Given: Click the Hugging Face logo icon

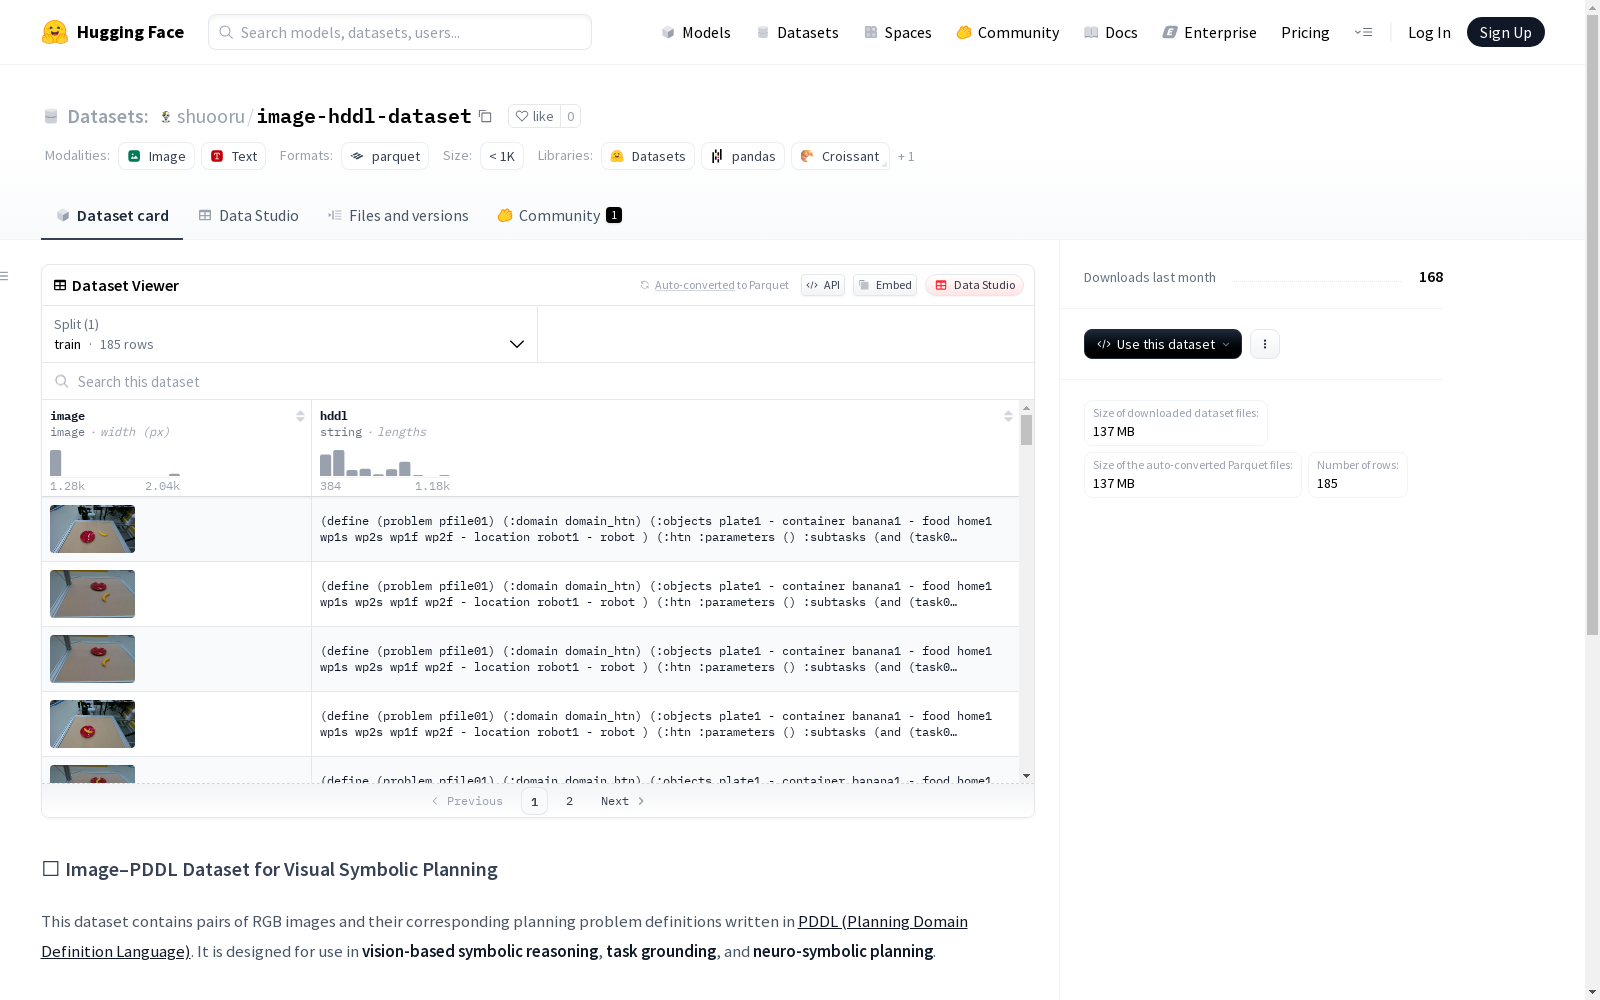Looking at the screenshot, I should [55, 32].
